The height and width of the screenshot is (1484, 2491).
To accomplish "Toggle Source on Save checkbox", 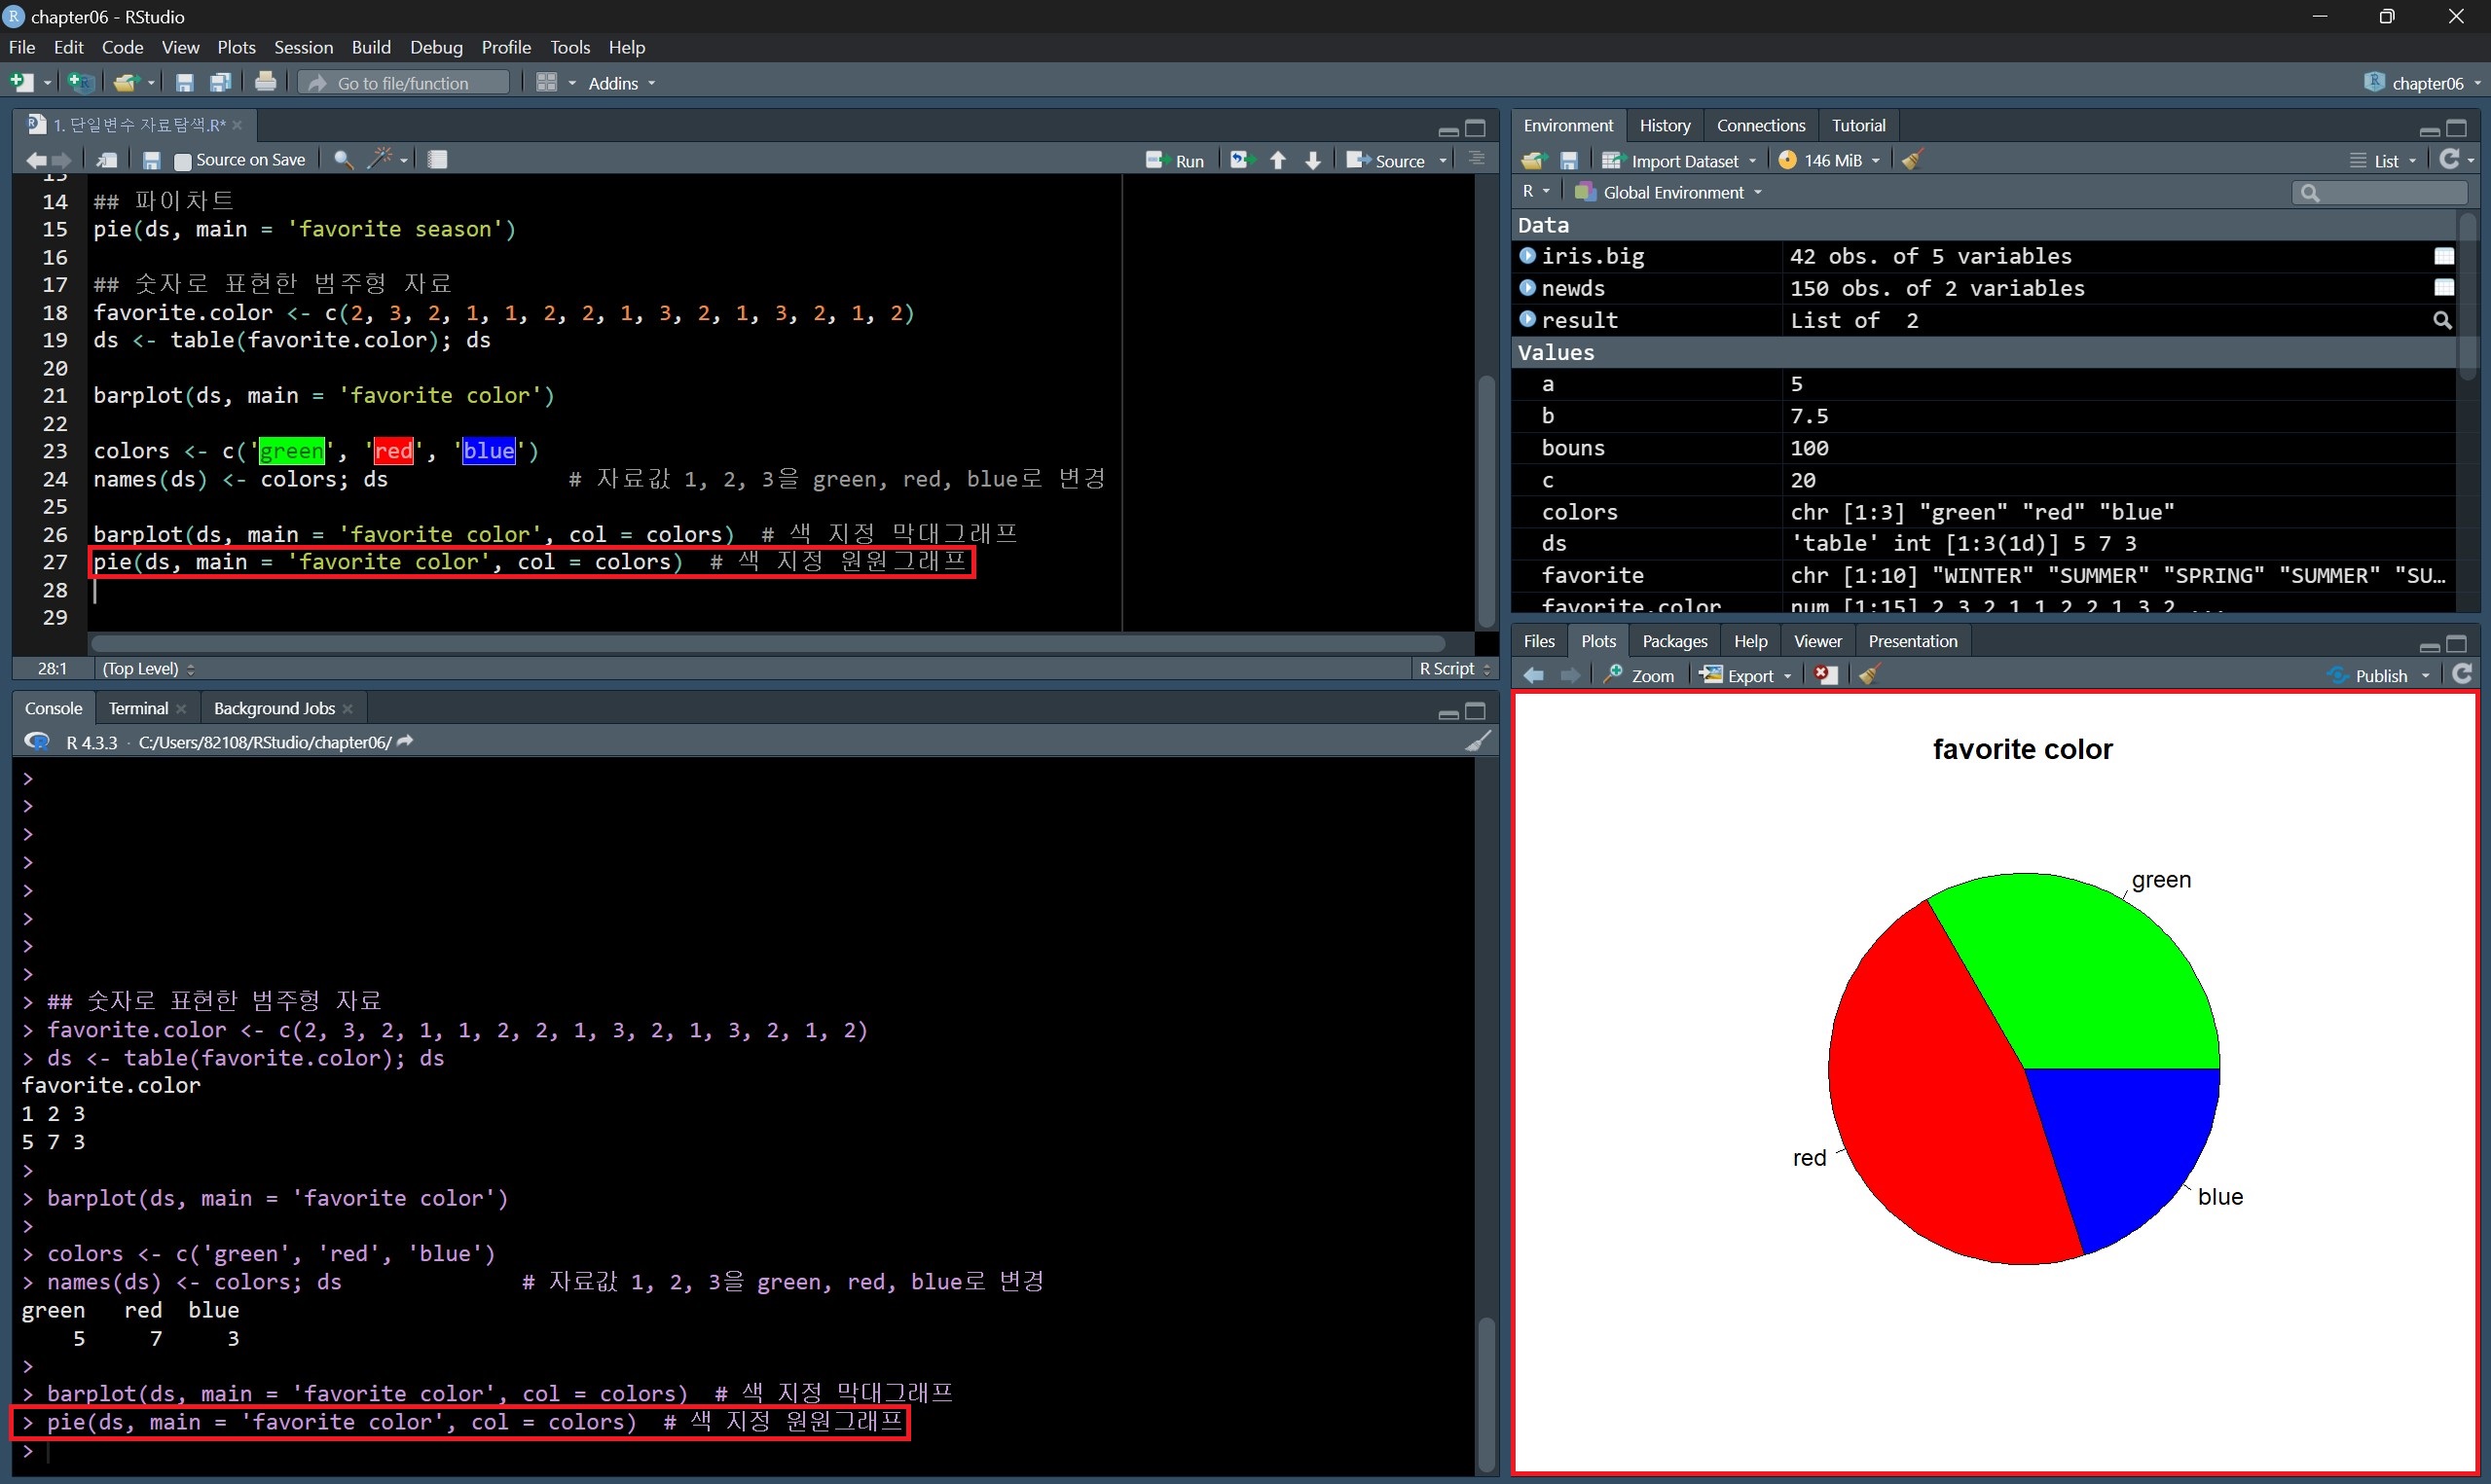I will (x=183, y=161).
